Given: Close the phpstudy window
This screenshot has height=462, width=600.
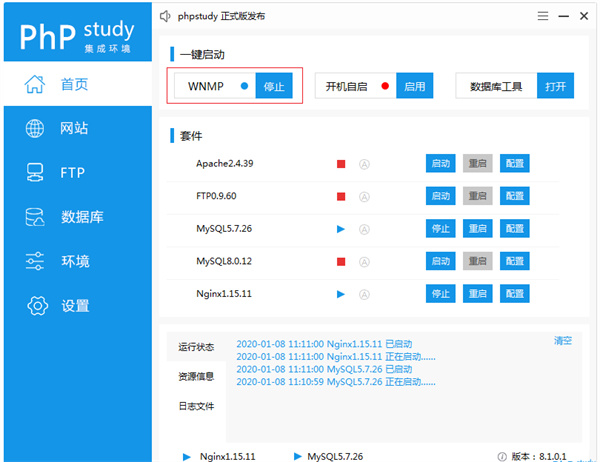Looking at the screenshot, I should coord(584,16).
